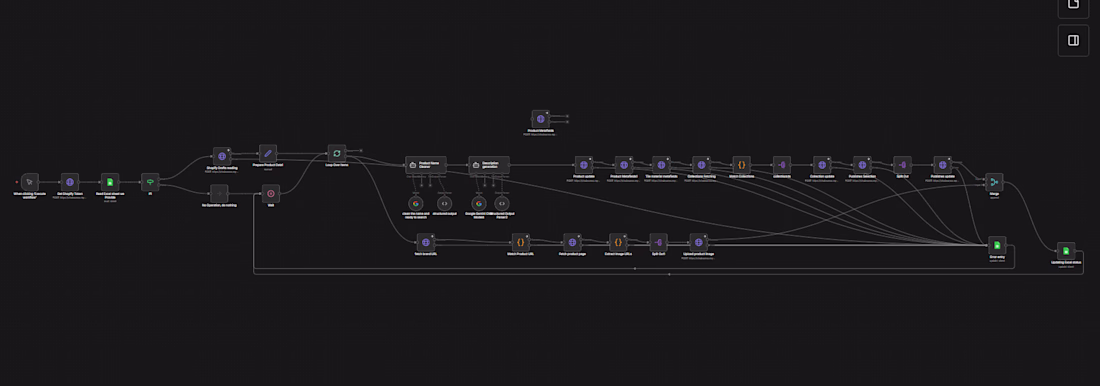Open Google Gemini Chat Model under Description generation
Screen dimensions: 1100x386
(x=479, y=204)
